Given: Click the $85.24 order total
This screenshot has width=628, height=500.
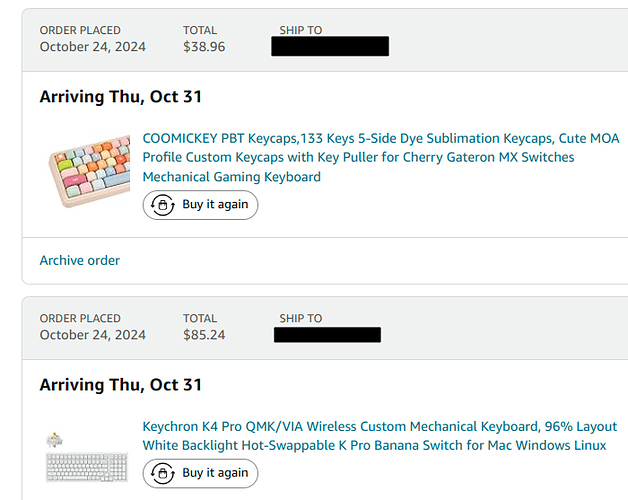Looking at the screenshot, I should pos(204,335).
